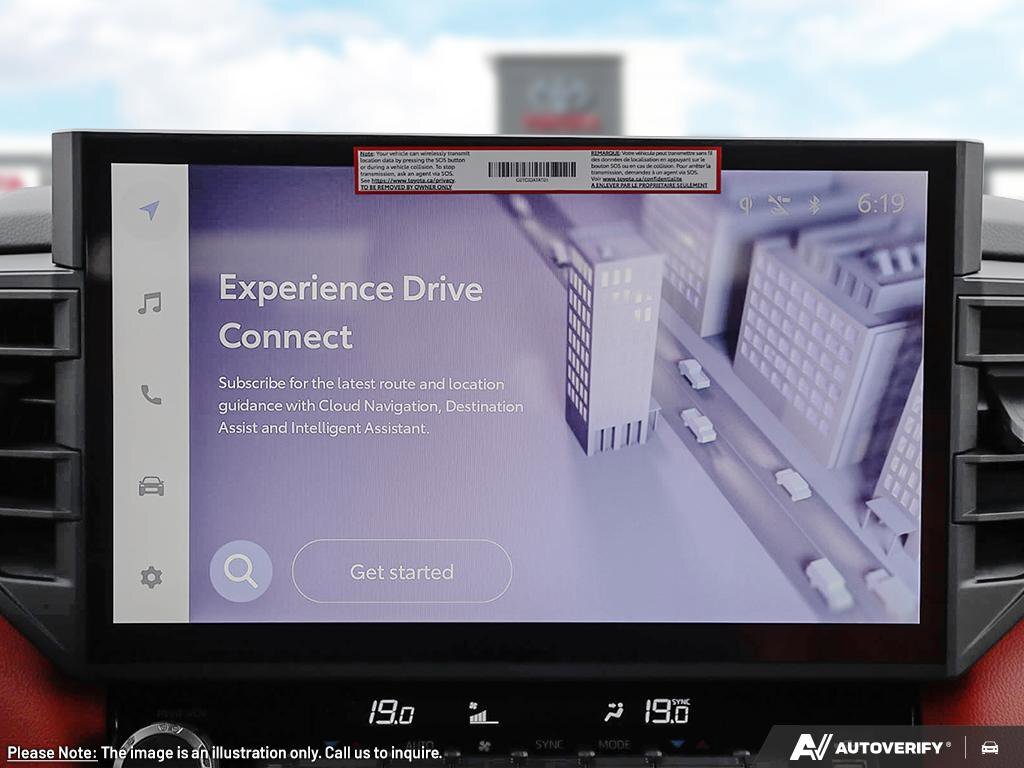
Task: Open the Music note audio menu
Action: 150,303
